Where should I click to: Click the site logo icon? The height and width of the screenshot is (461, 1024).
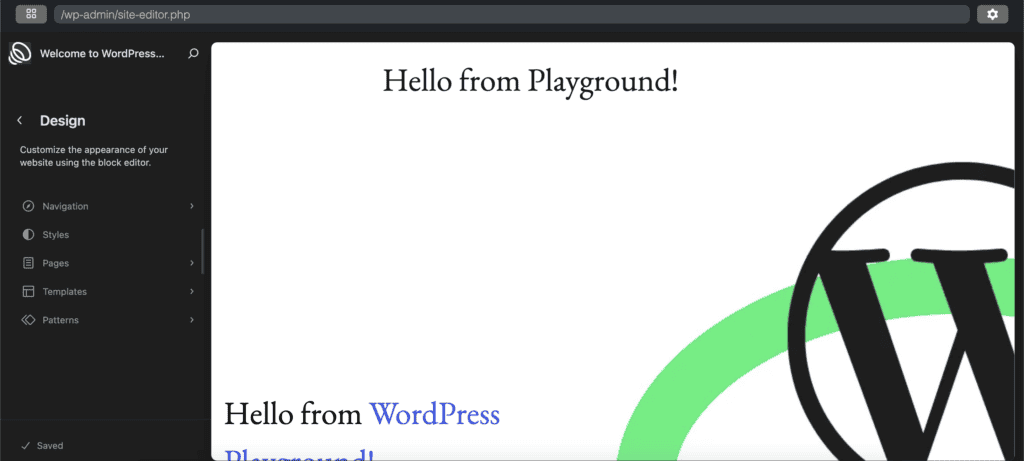(20, 53)
